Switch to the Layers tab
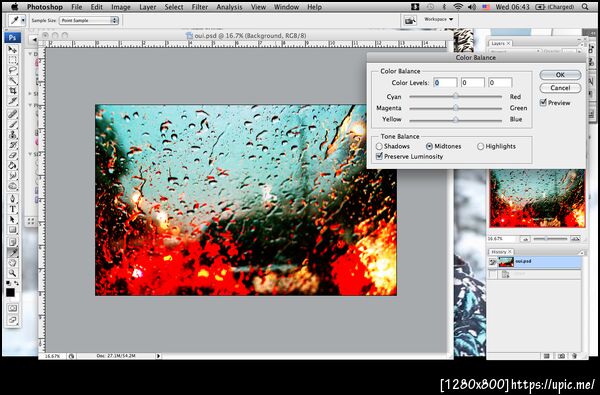 click(x=500, y=43)
